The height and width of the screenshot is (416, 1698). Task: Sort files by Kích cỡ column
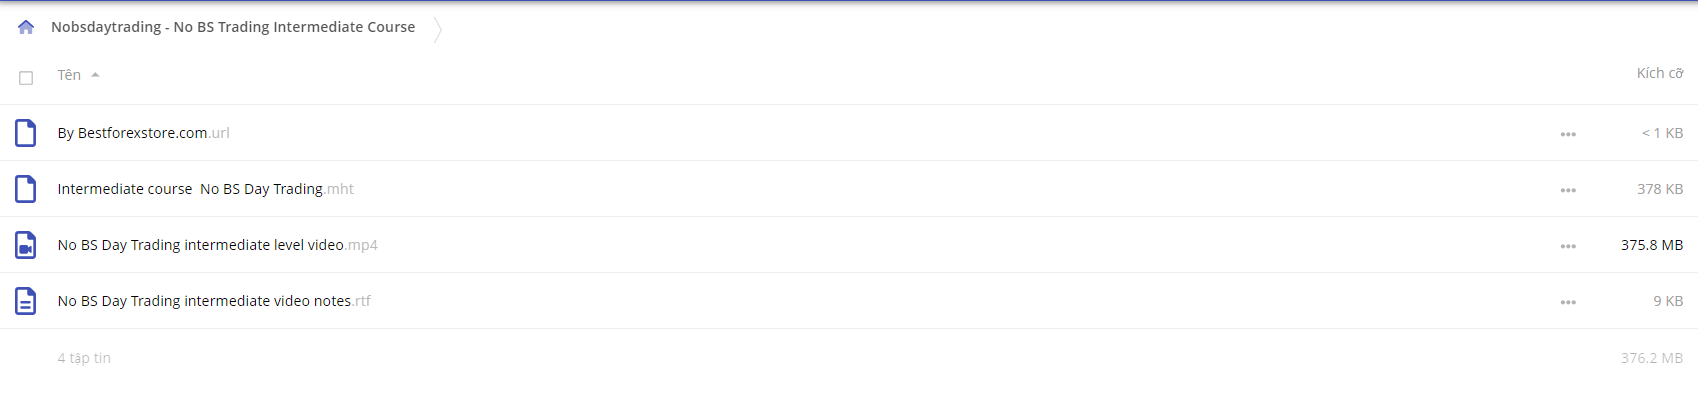tap(1660, 73)
